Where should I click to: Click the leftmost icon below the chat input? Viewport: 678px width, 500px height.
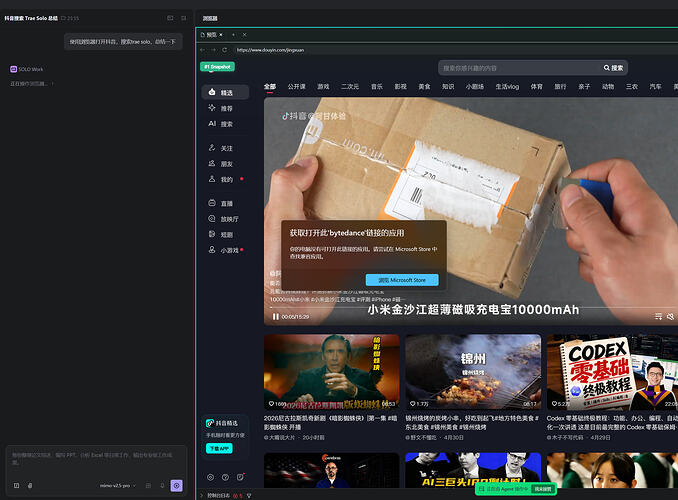coord(16,486)
